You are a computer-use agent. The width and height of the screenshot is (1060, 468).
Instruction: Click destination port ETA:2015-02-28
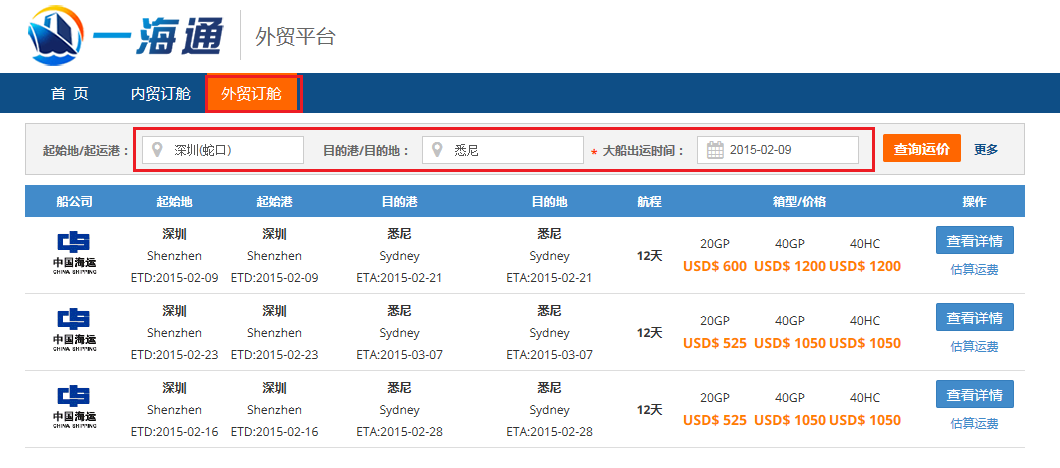(400, 432)
